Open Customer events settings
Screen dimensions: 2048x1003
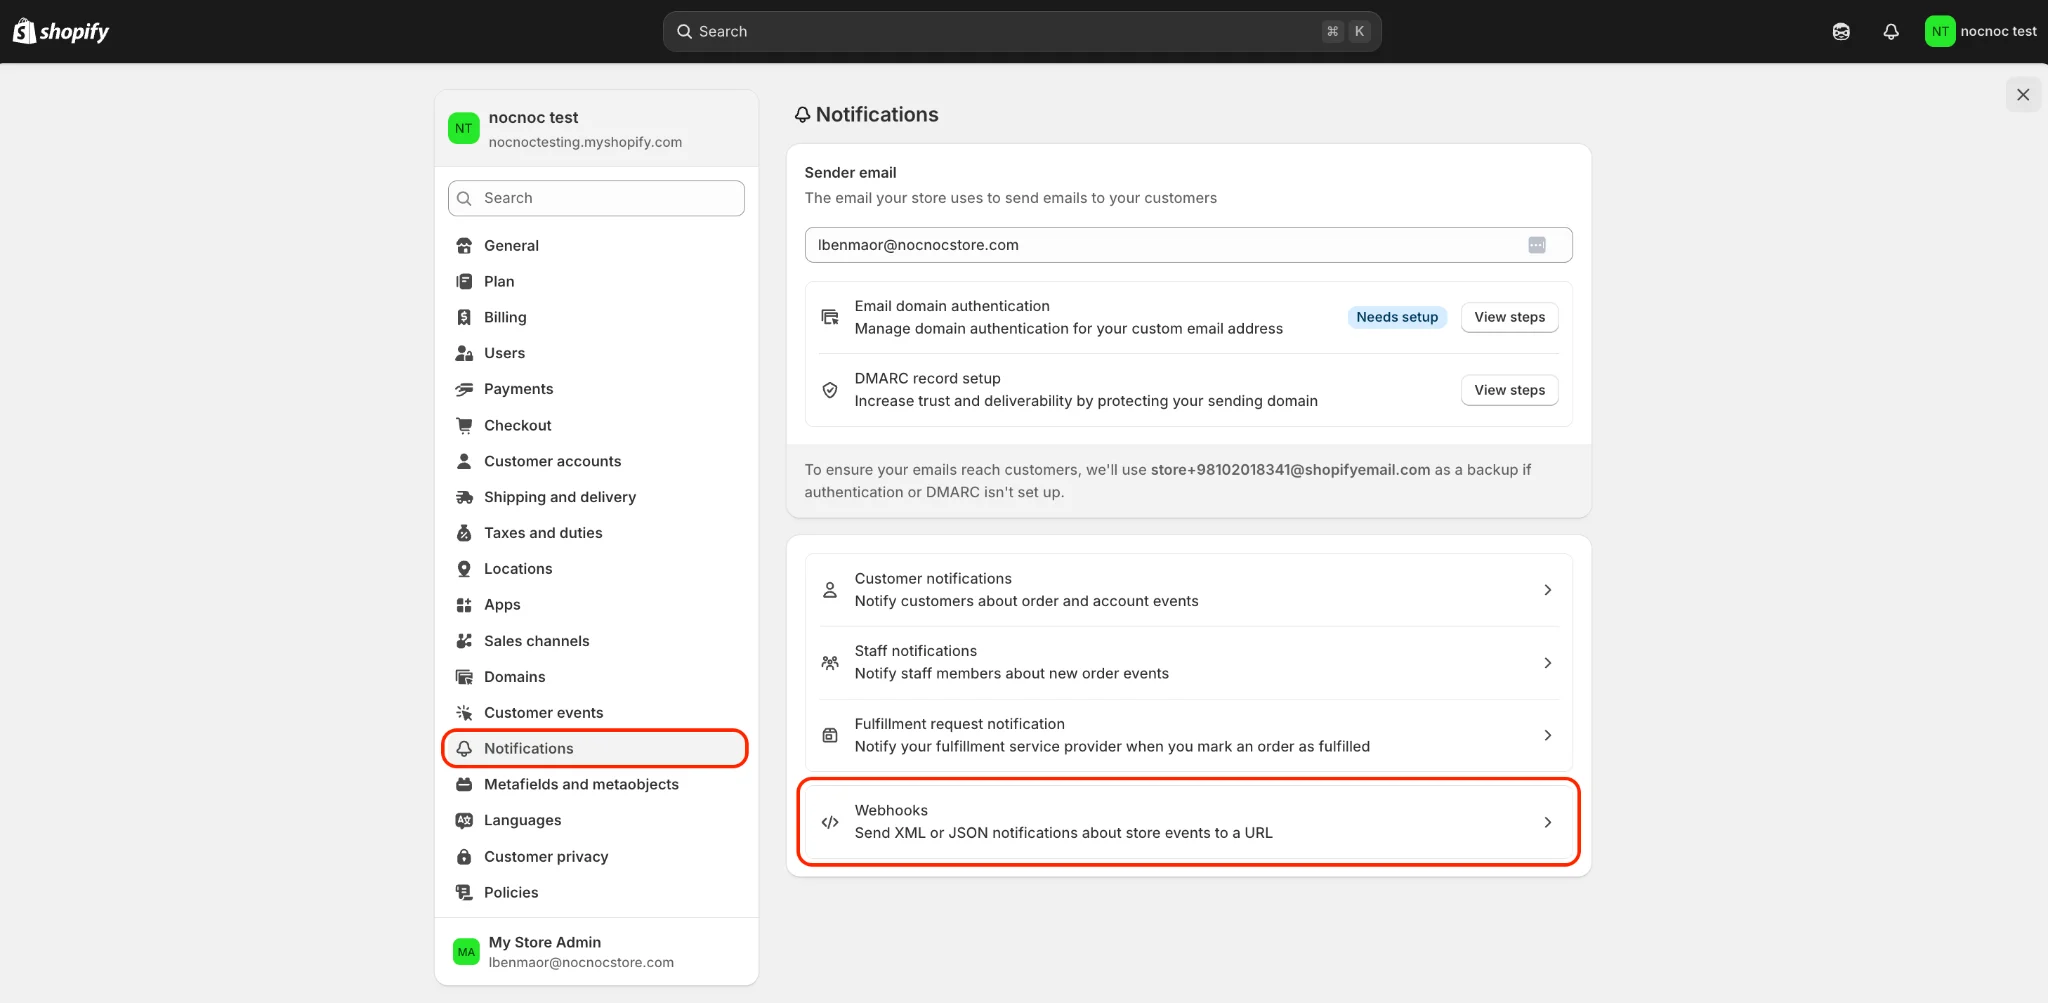click(596, 713)
